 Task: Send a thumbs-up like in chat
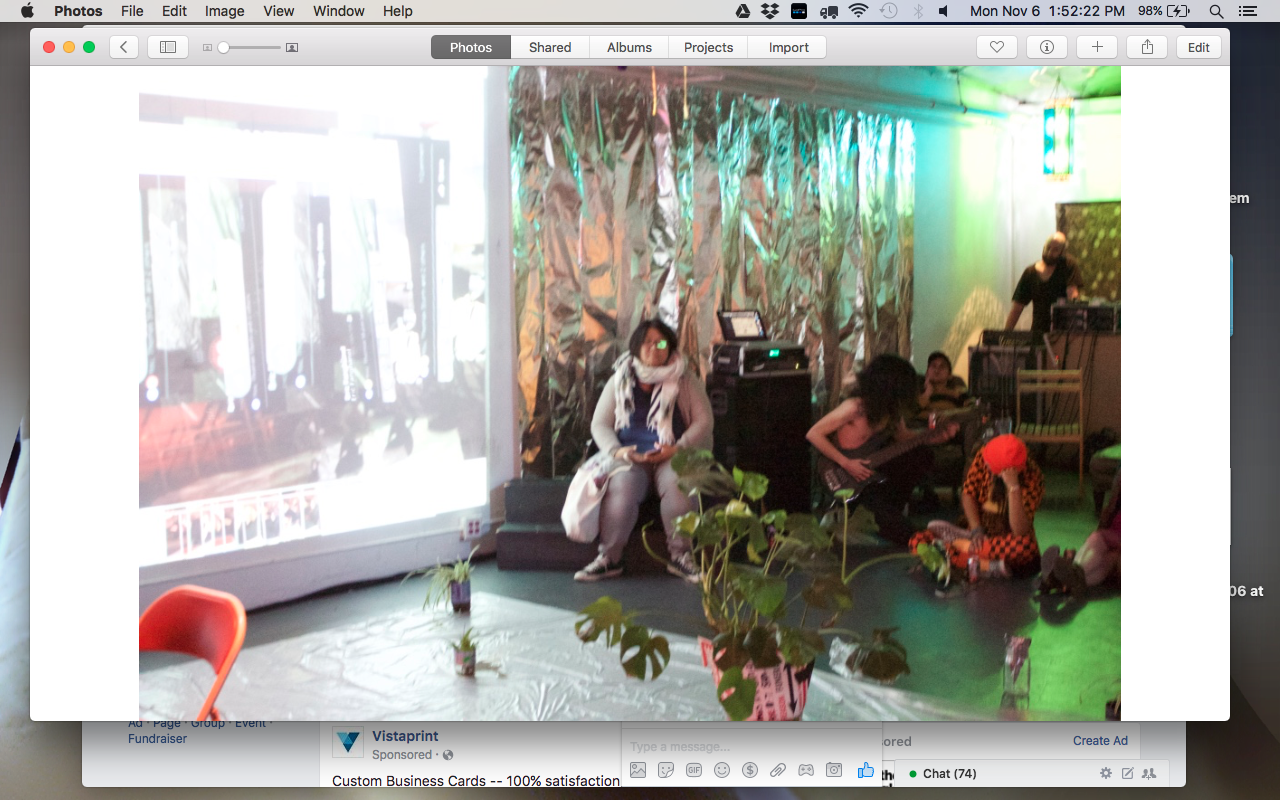[866, 770]
